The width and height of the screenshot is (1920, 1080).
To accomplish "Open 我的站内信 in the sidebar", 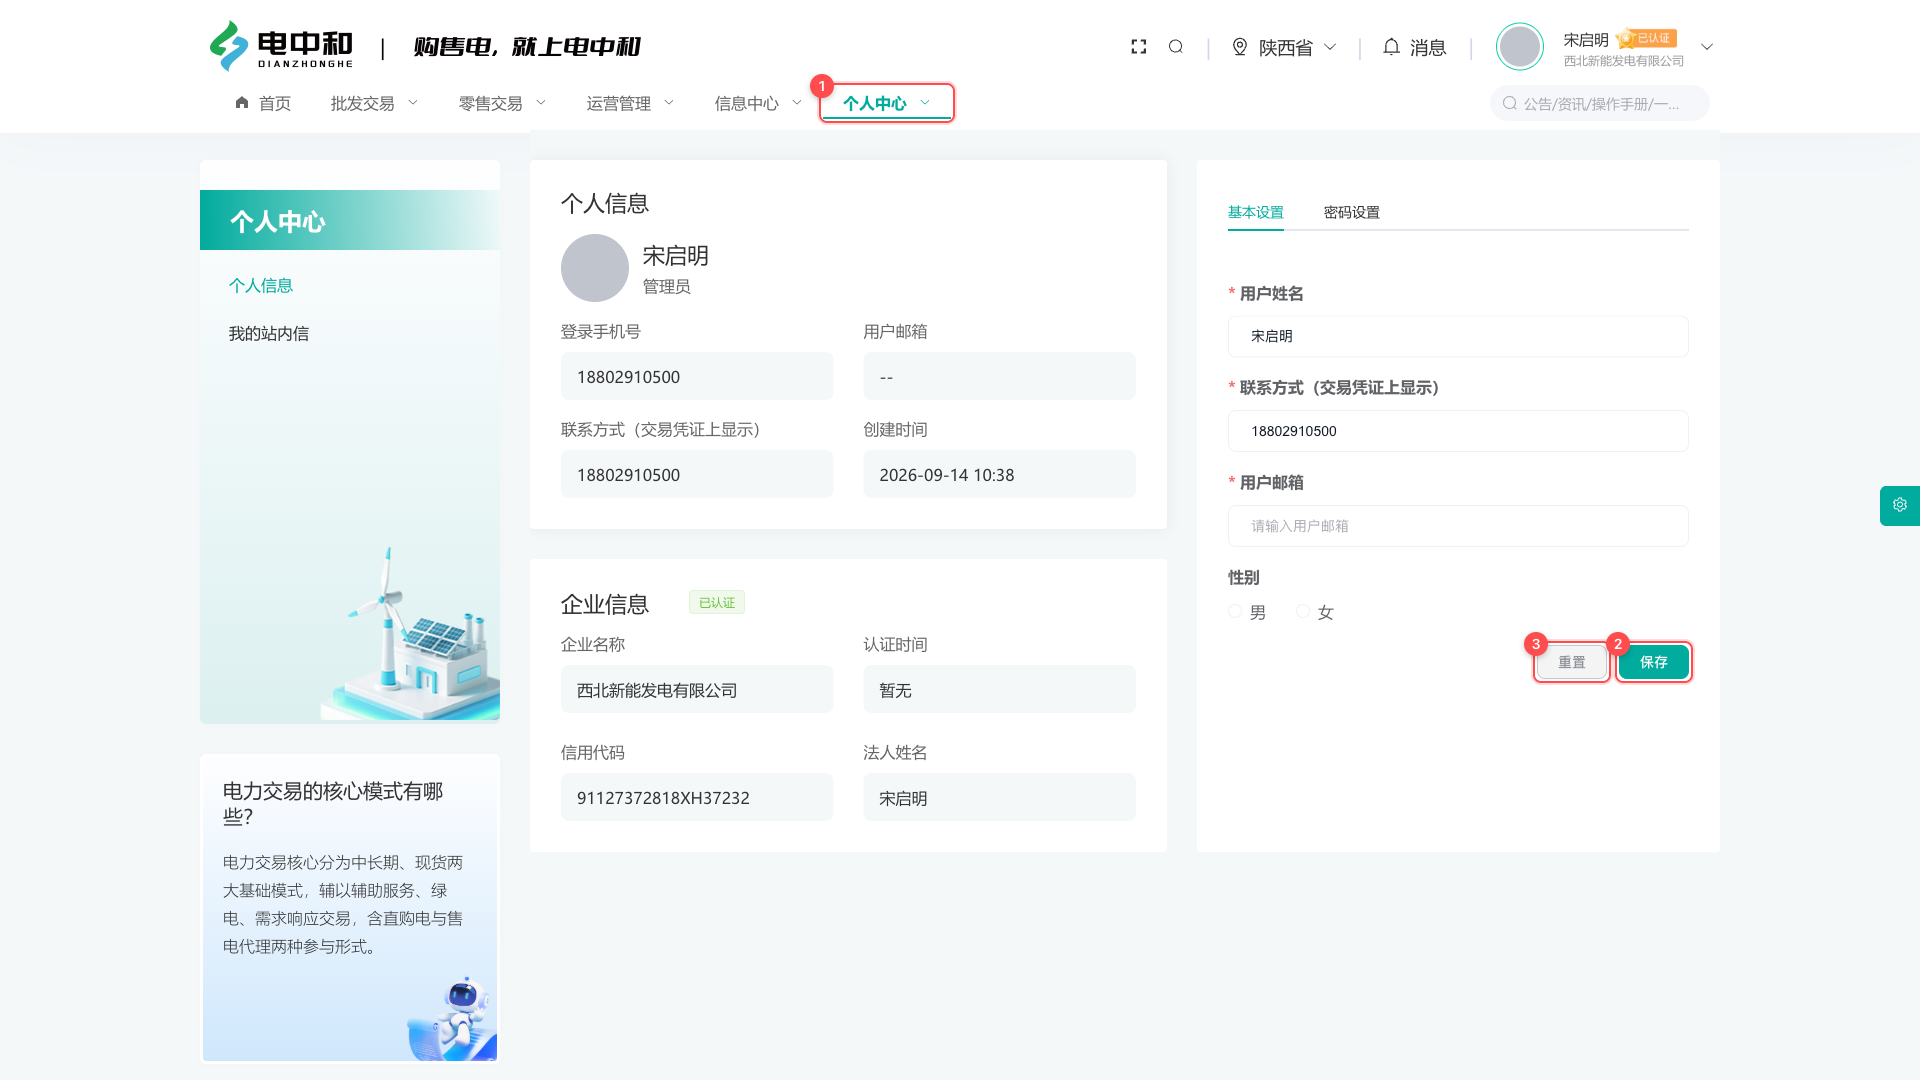I will 269,334.
